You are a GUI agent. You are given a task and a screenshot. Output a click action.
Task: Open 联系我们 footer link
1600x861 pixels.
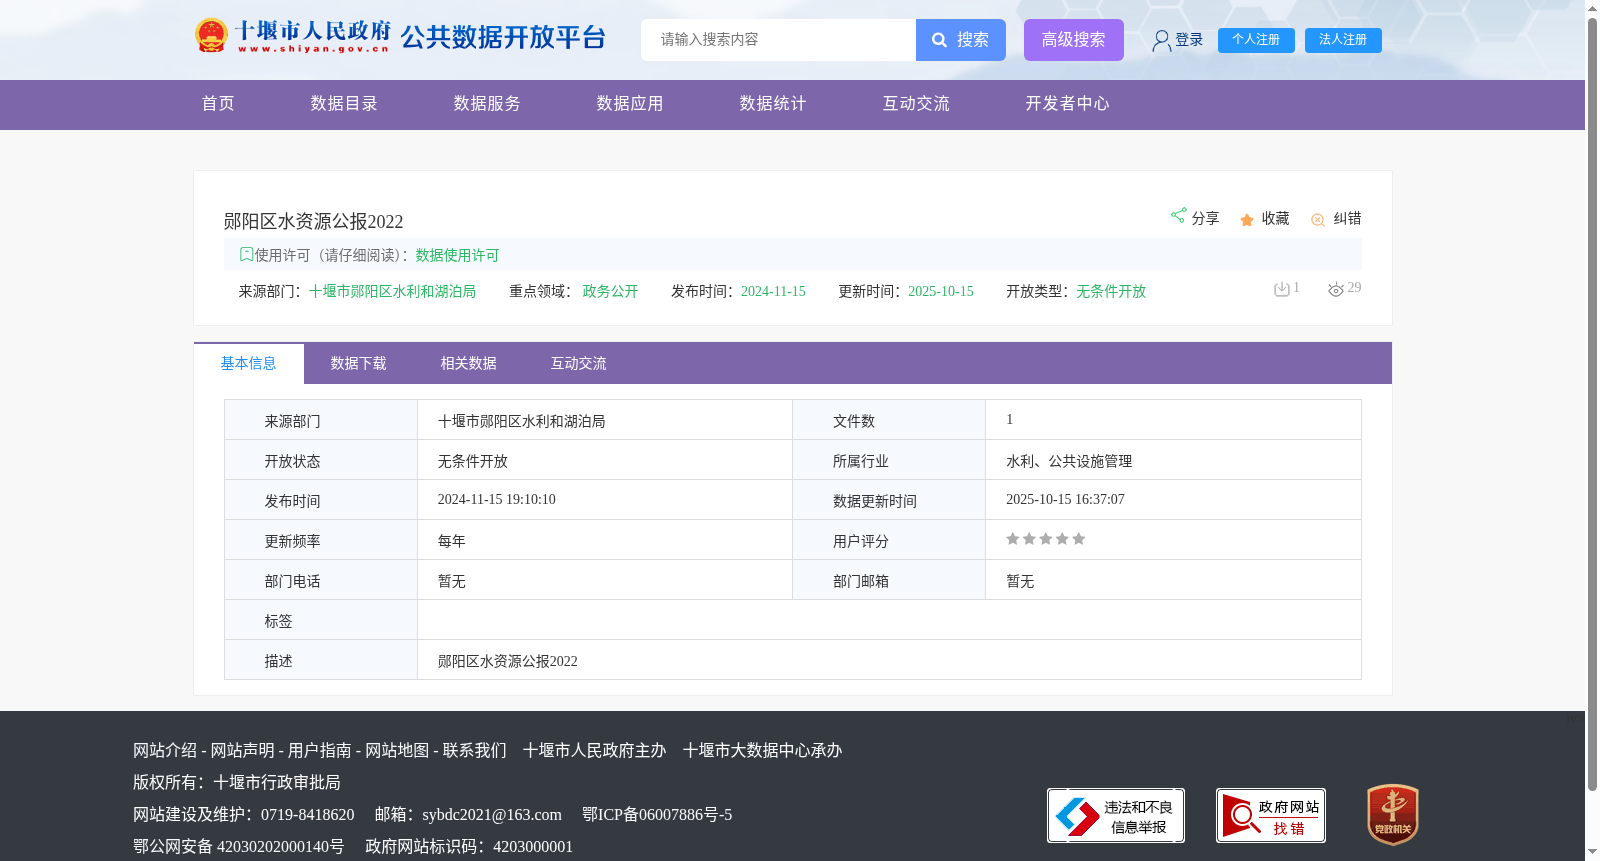click(x=475, y=751)
